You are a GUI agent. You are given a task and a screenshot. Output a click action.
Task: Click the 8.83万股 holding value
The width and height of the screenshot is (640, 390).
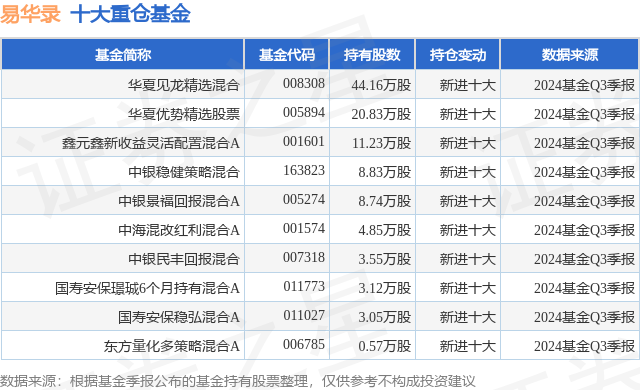[384, 172]
